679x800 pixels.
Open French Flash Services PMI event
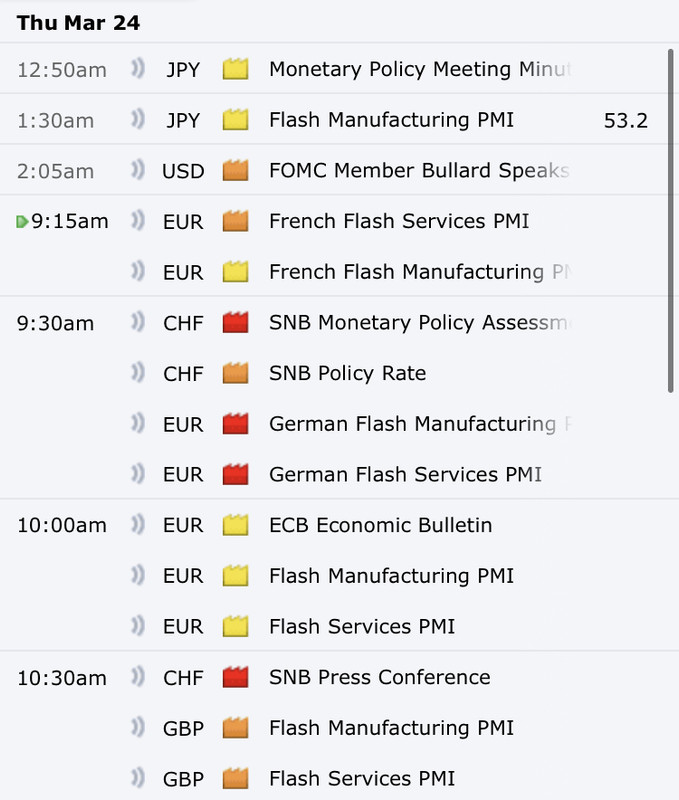[x=399, y=221]
